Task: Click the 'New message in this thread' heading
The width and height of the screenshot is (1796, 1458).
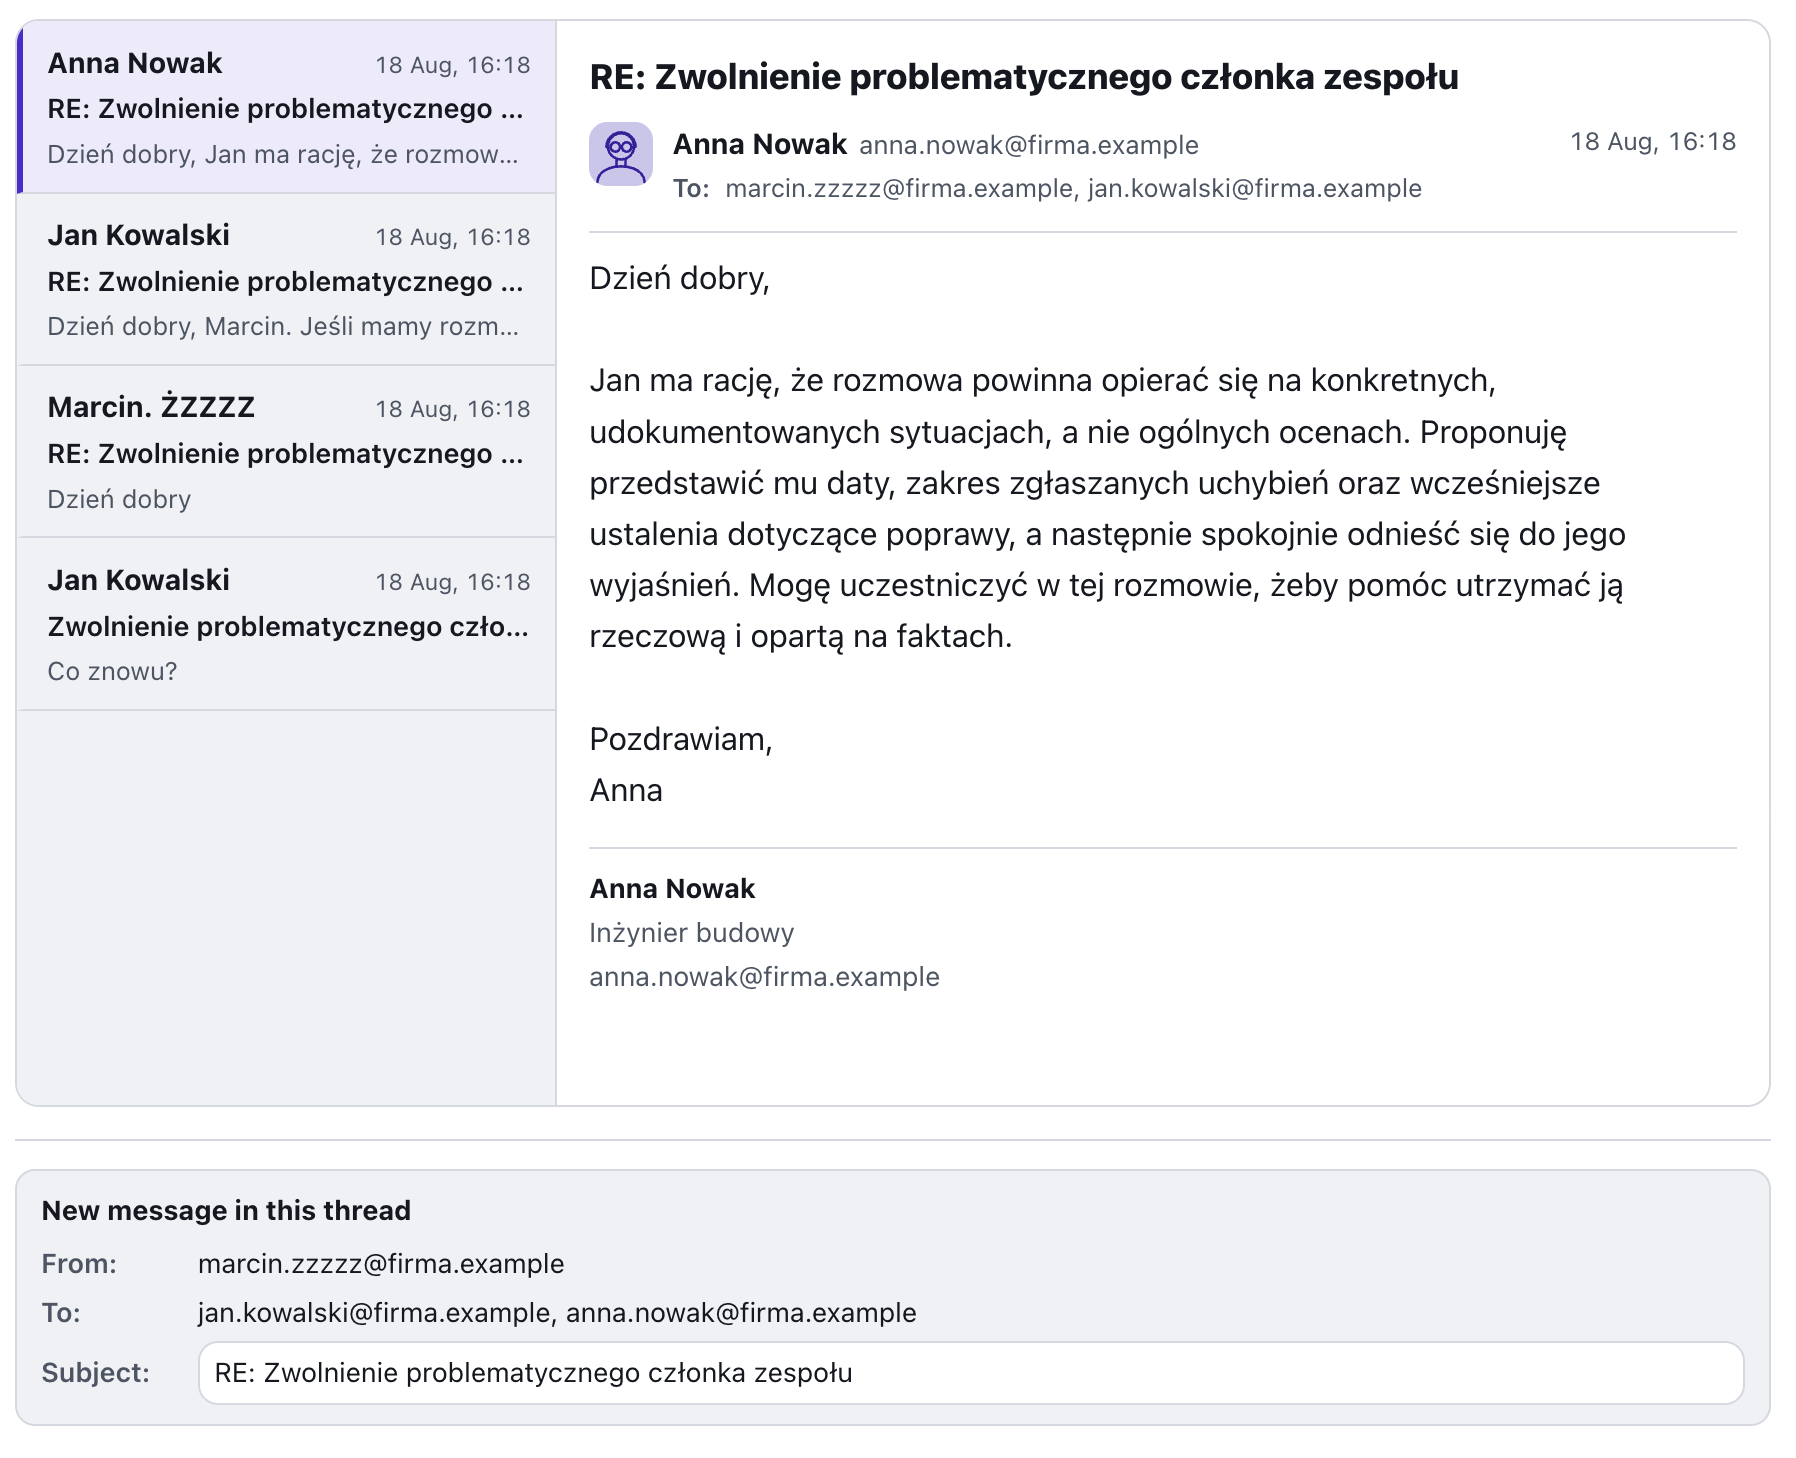Action: coord(226,1210)
